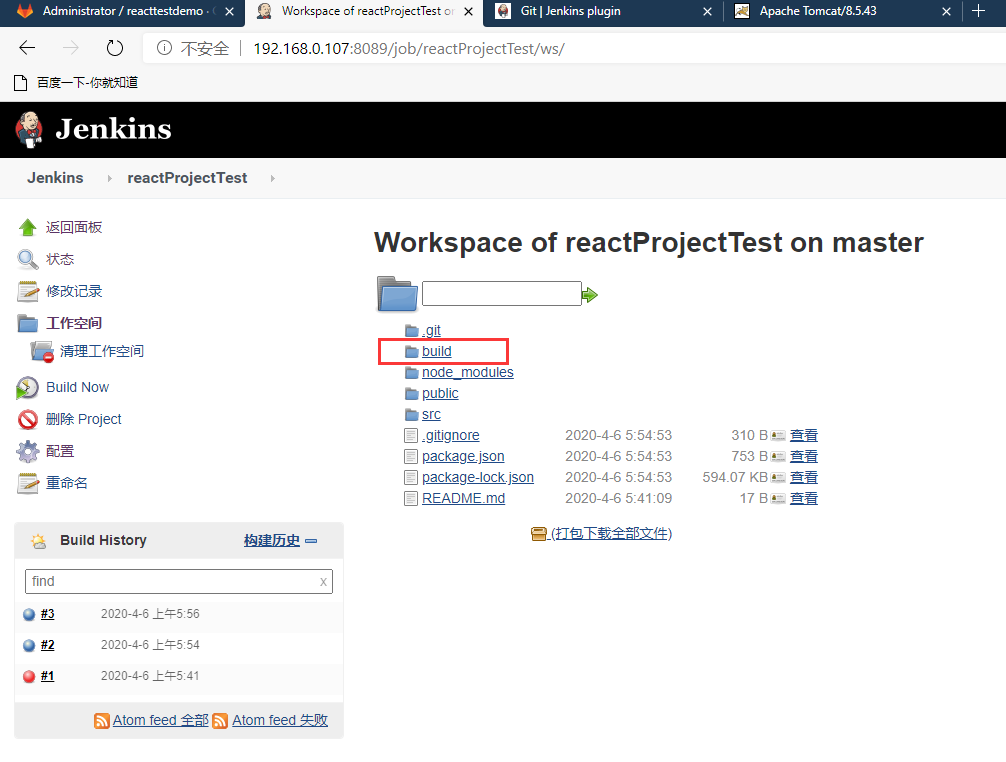Open a new browser tab with plus button
This screenshot has height=762, width=1006.
coord(978,11)
